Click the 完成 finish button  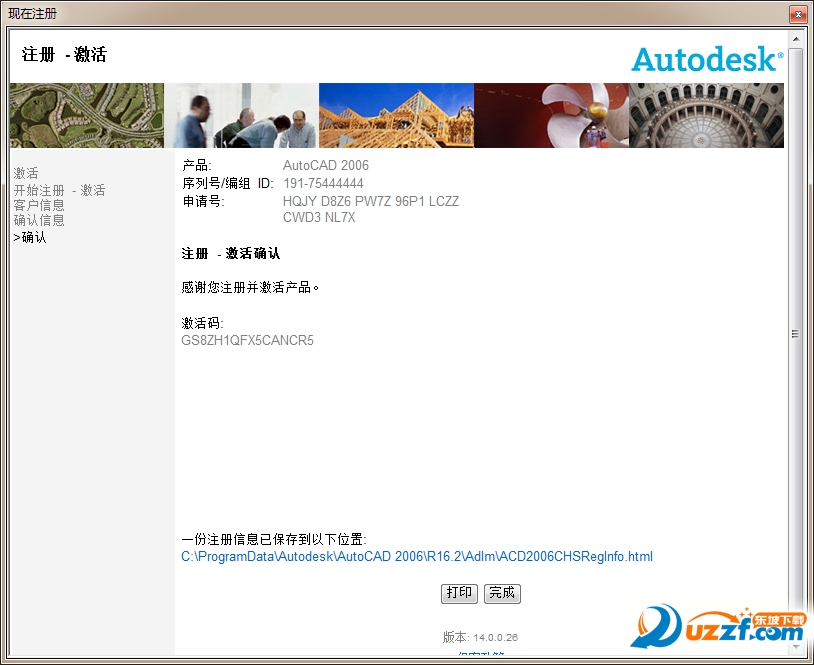pyautogui.click(x=502, y=593)
